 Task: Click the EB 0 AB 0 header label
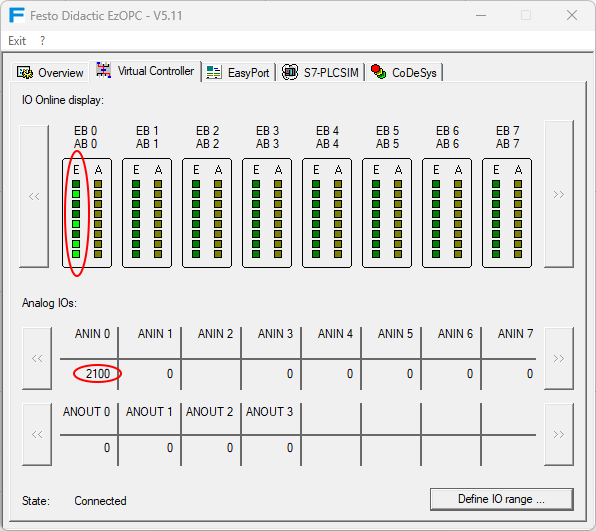coord(86,137)
